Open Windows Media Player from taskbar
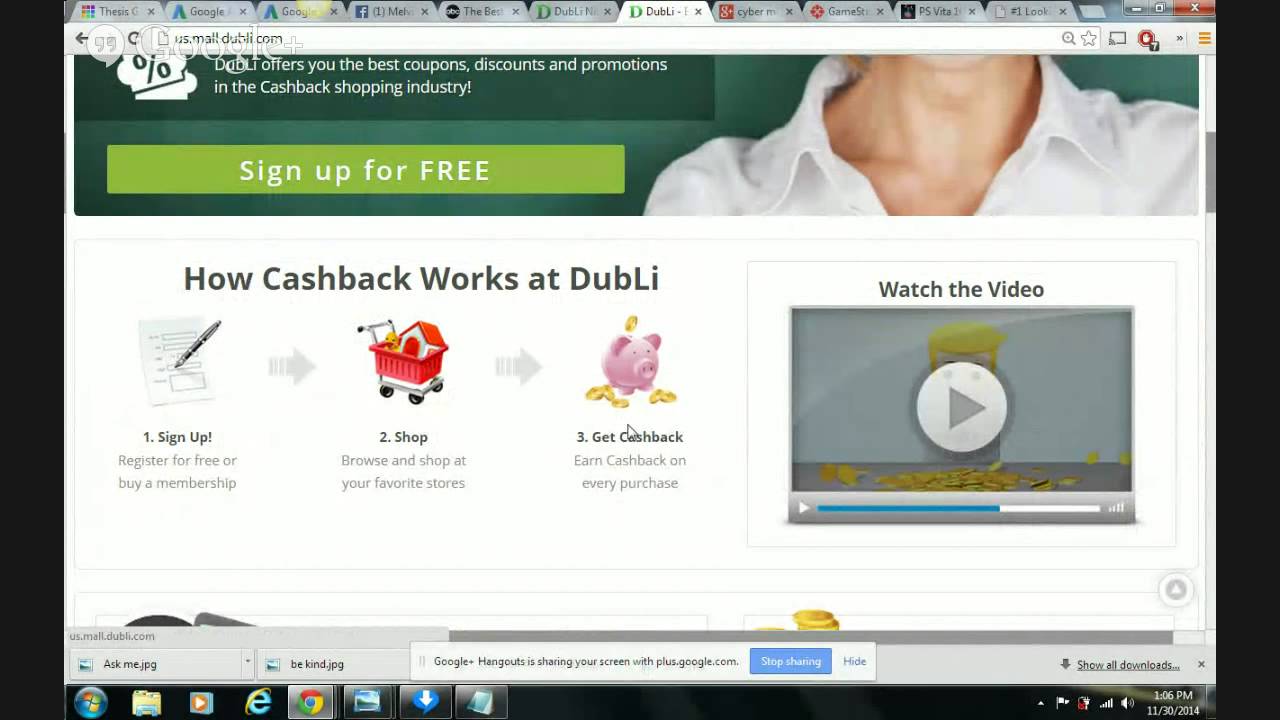Screen dimensions: 1280x720 pos(201,703)
